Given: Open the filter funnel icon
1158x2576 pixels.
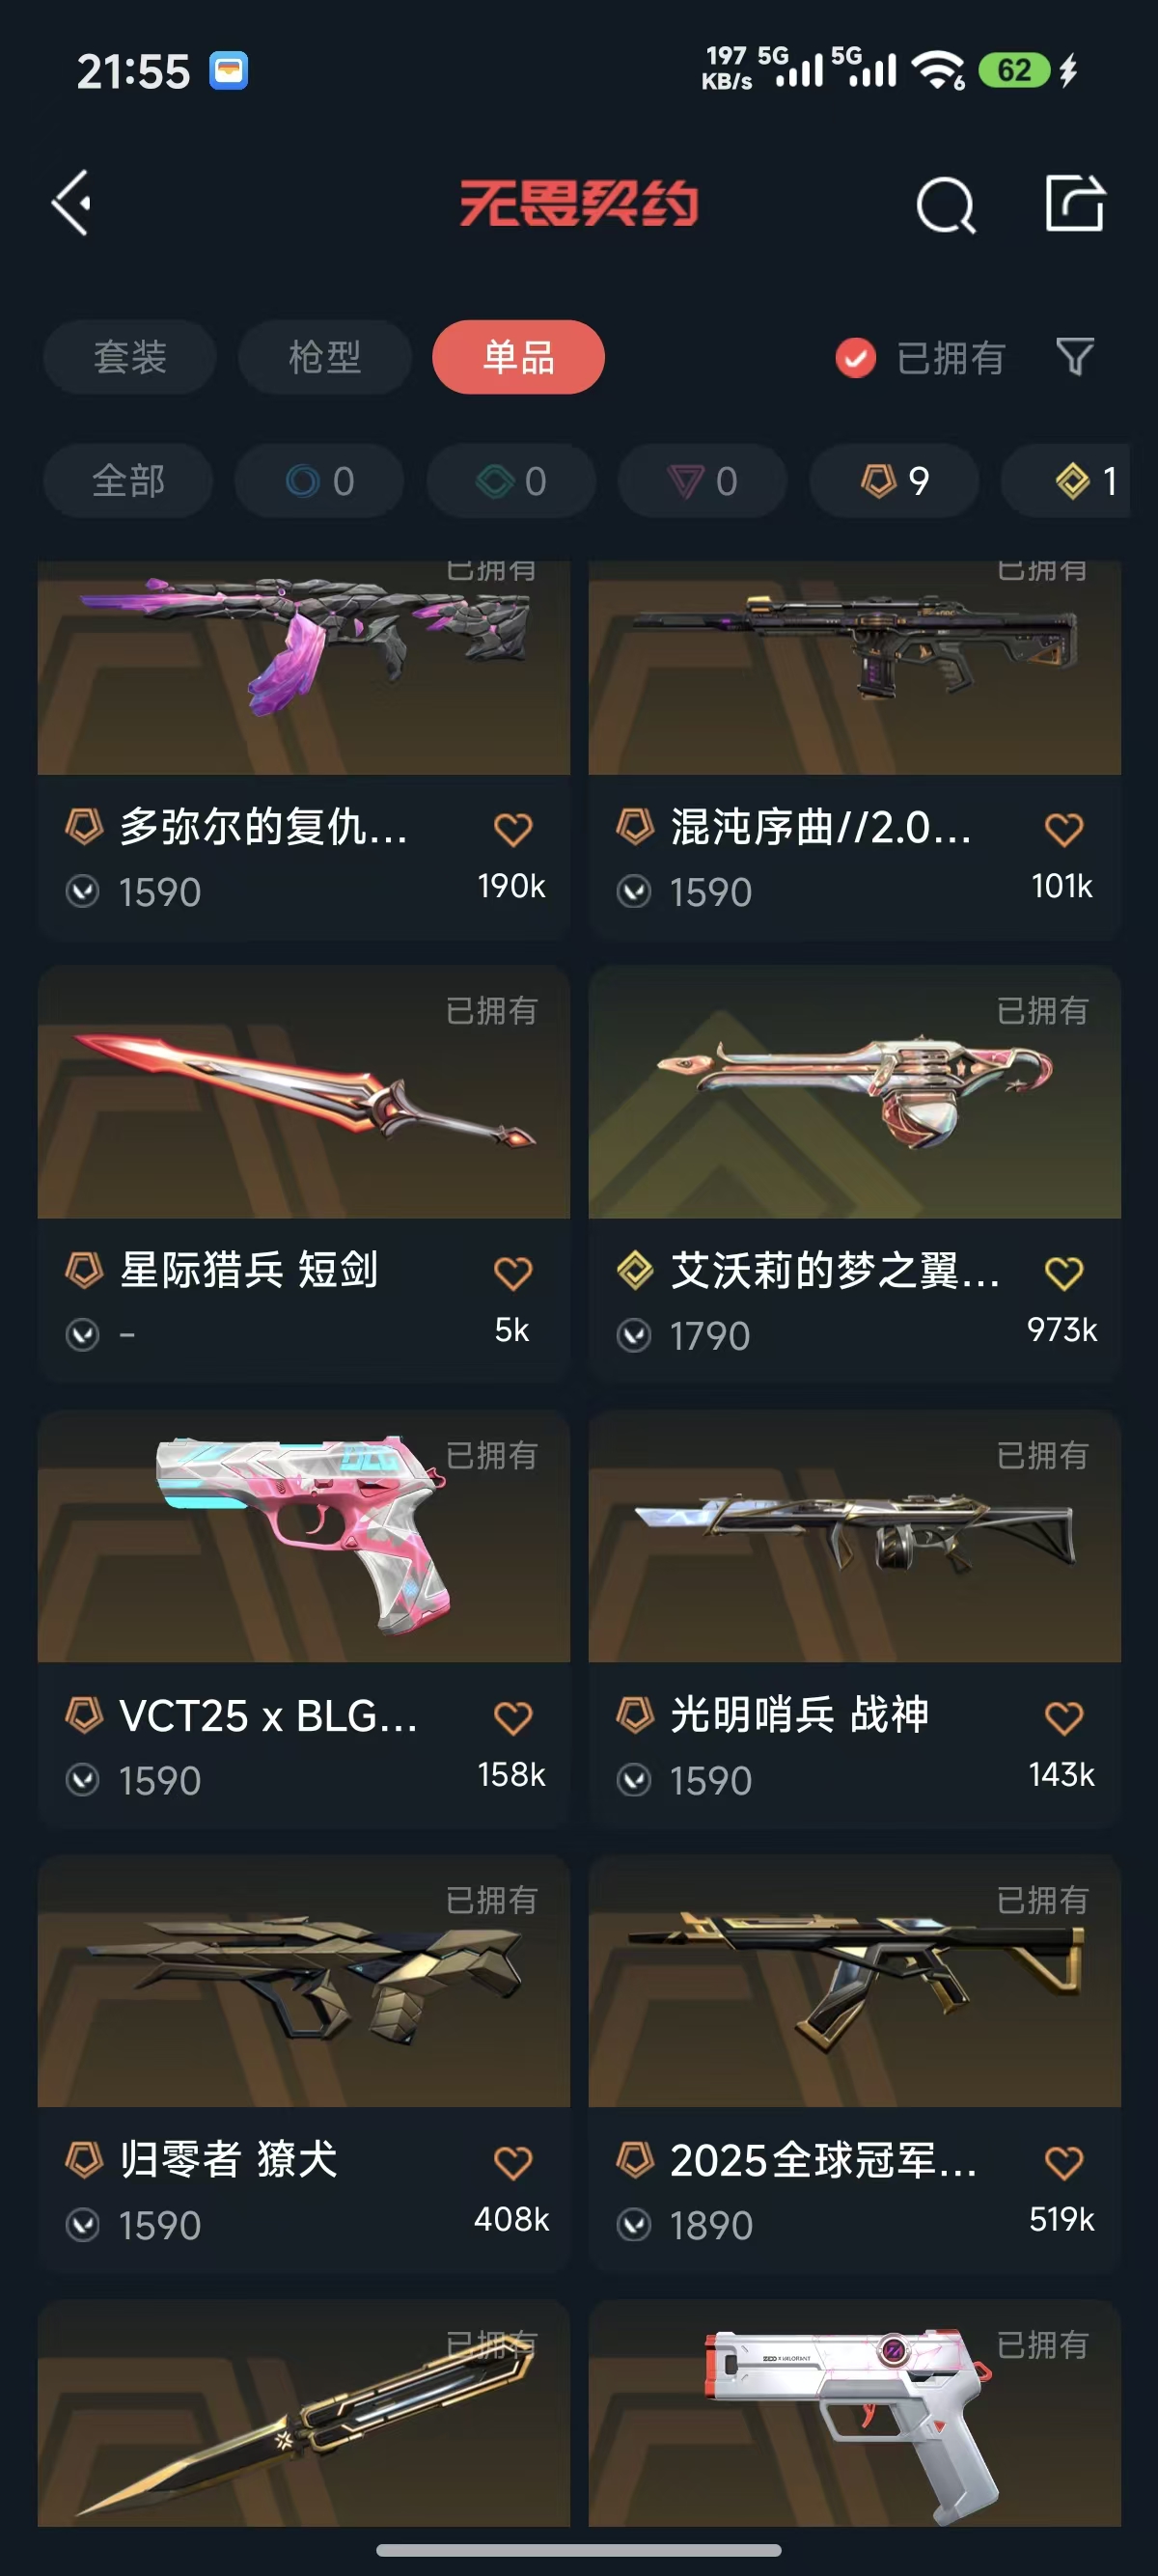Looking at the screenshot, I should [x=1075, y=357].
